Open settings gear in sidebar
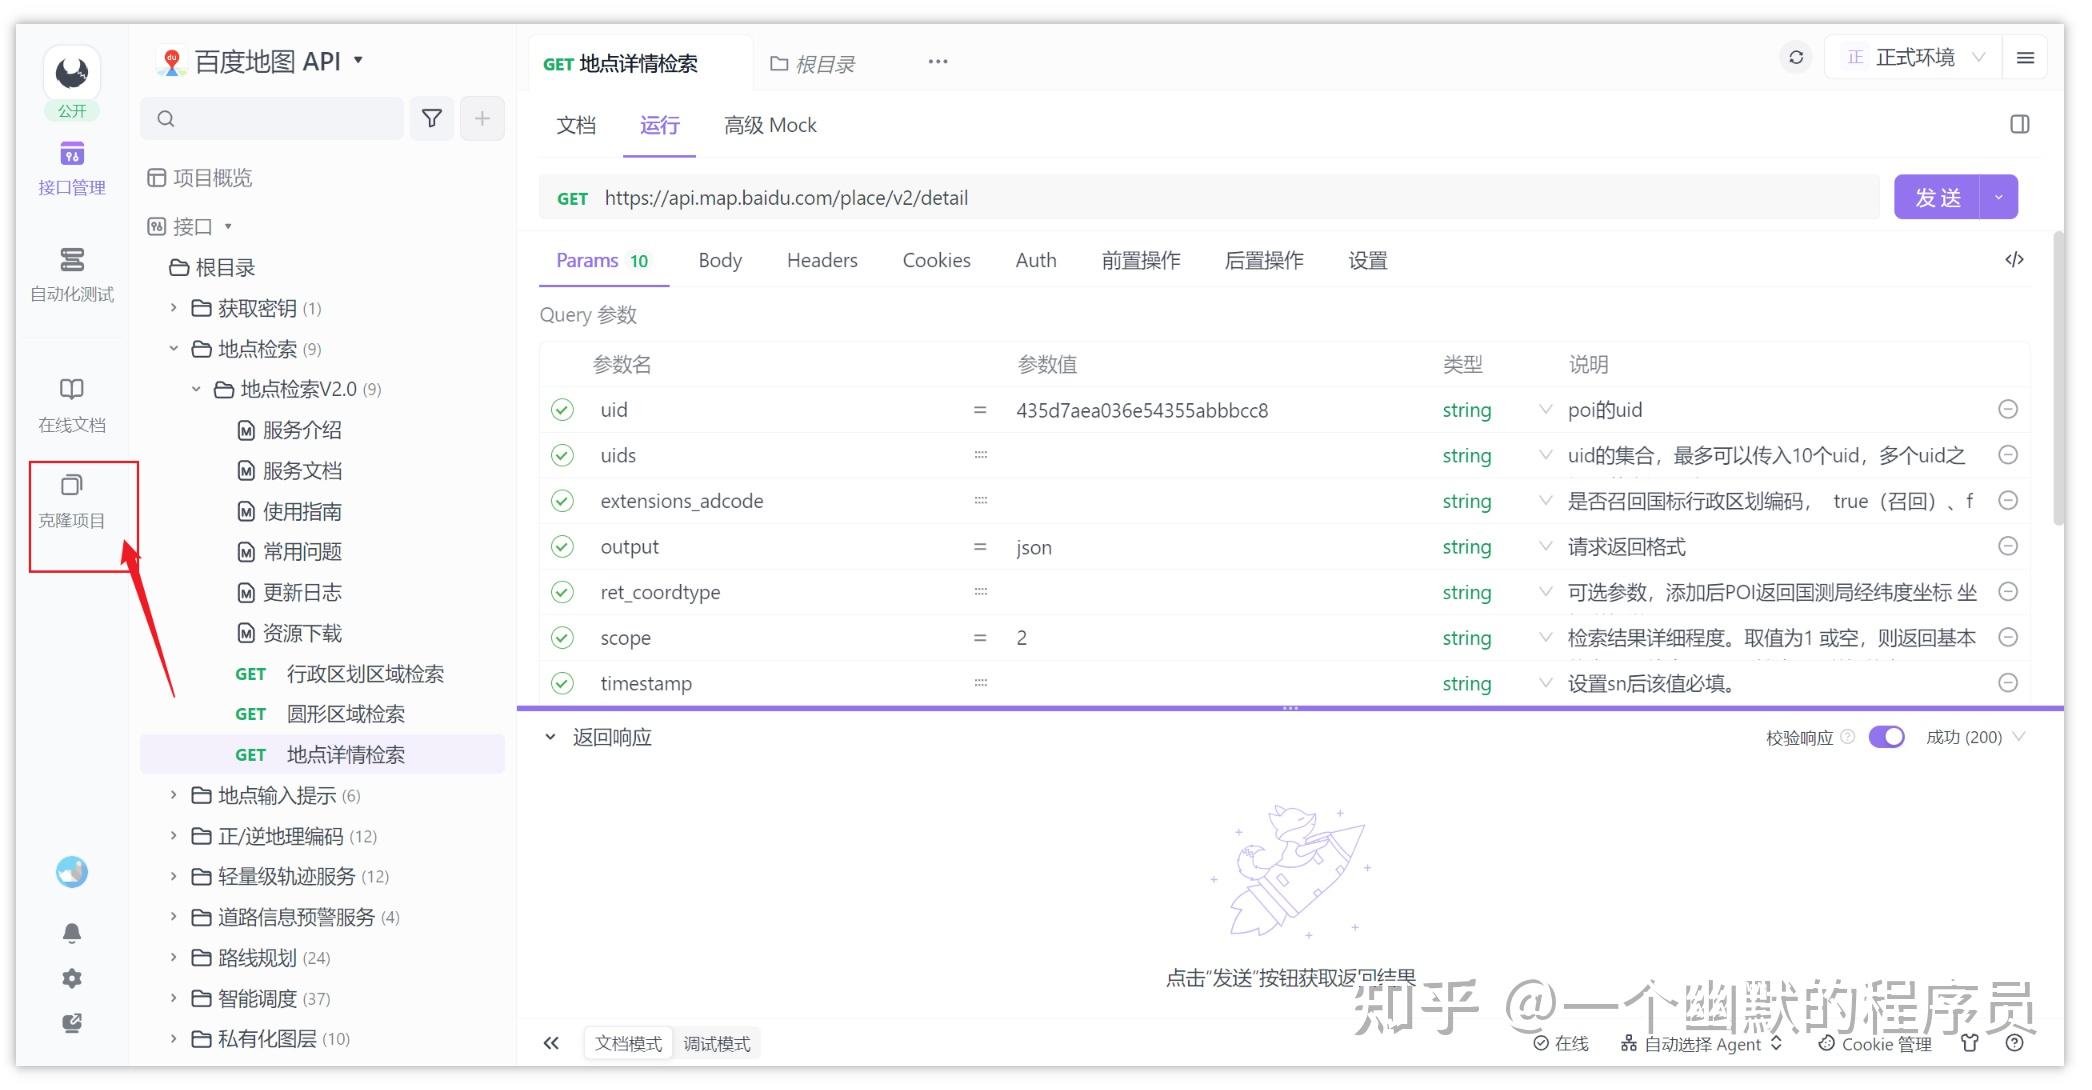Viewport: 2092px width, 1090px height. point(72,979)
